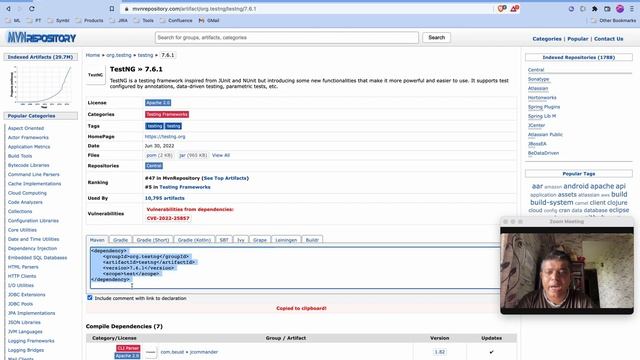Open the browser hamburger menu

[x=632, y=9]
